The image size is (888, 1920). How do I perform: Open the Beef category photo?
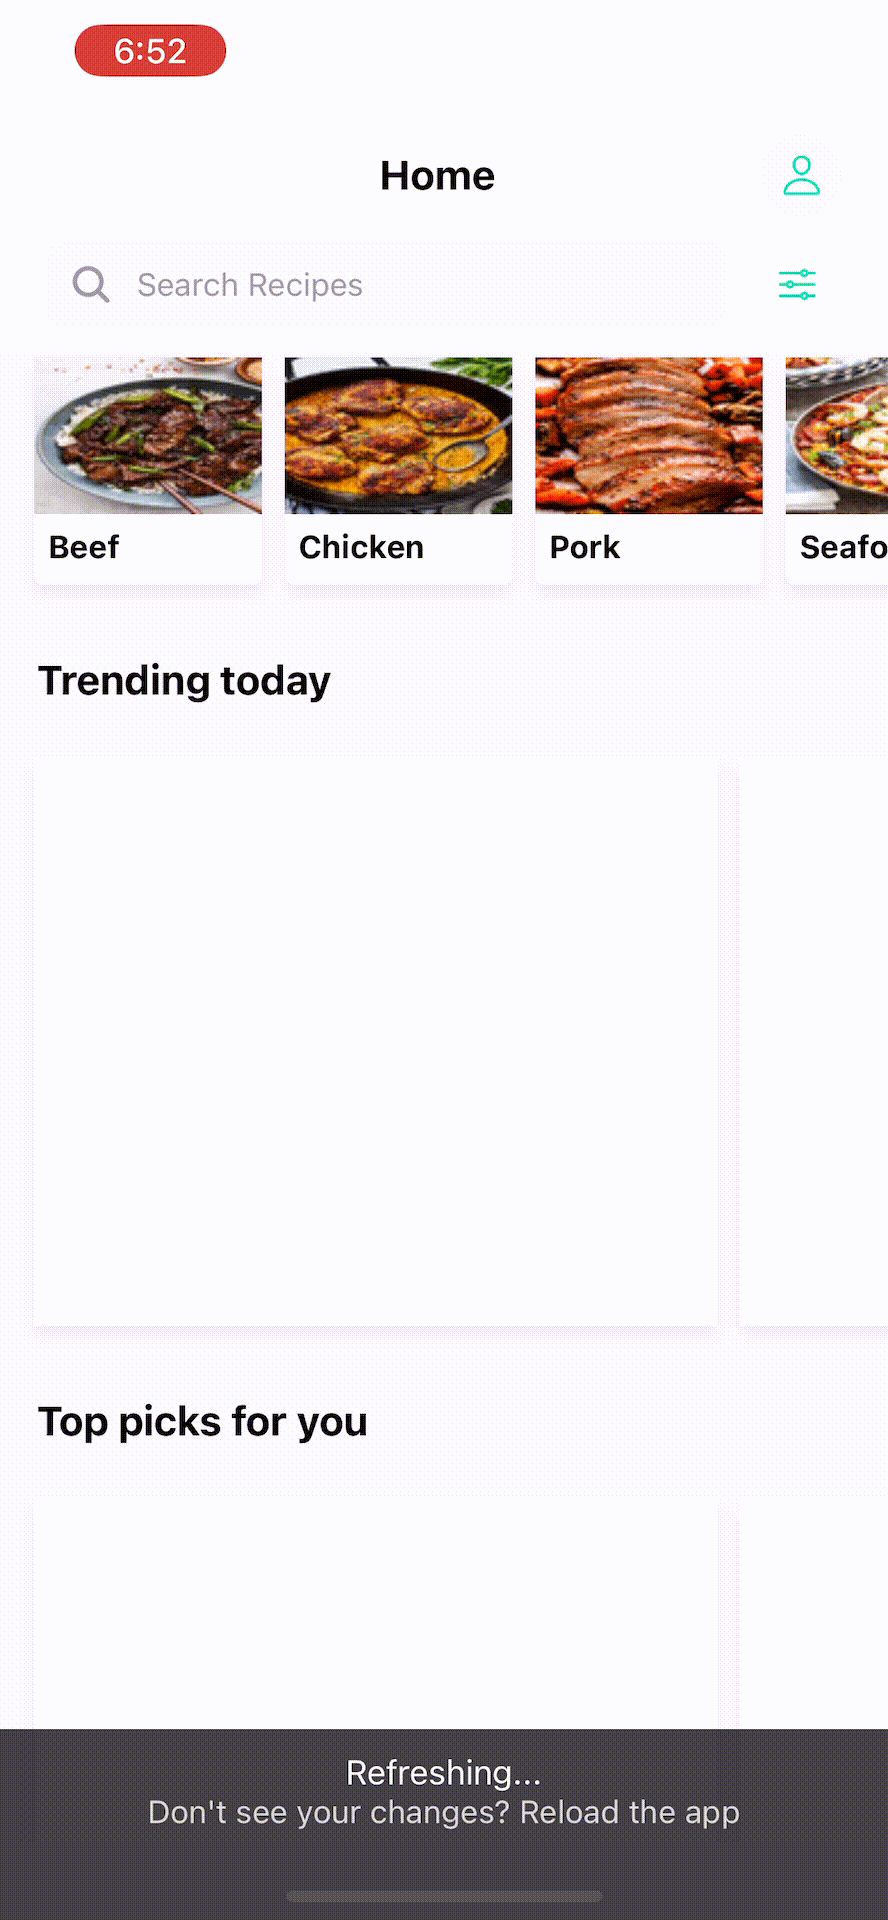point(148,436)
